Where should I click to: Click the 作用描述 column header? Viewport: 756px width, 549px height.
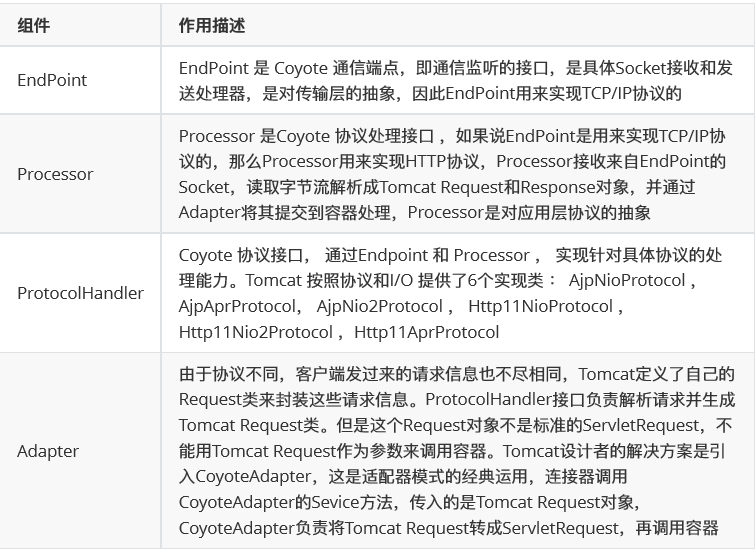212,26
